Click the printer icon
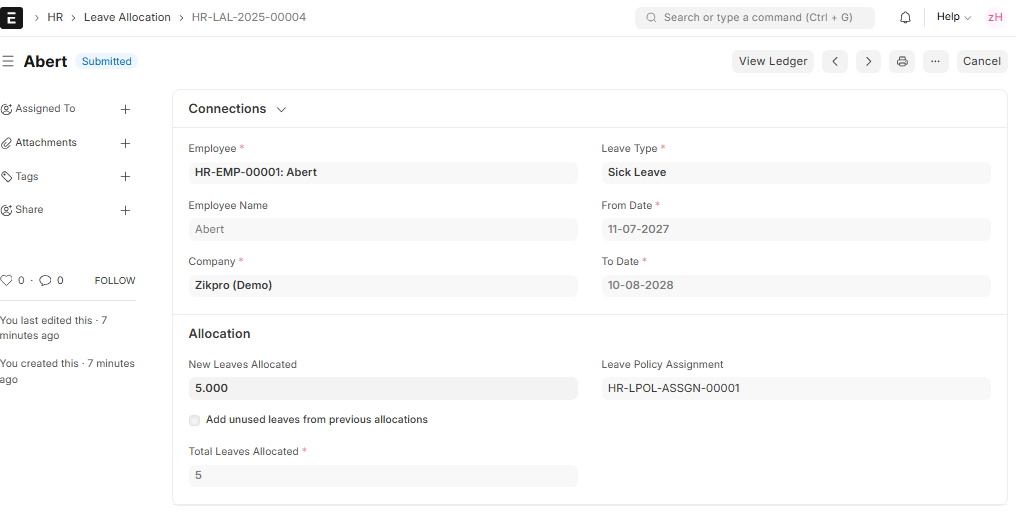This screenshot has width=1016, height=526. 902,62
